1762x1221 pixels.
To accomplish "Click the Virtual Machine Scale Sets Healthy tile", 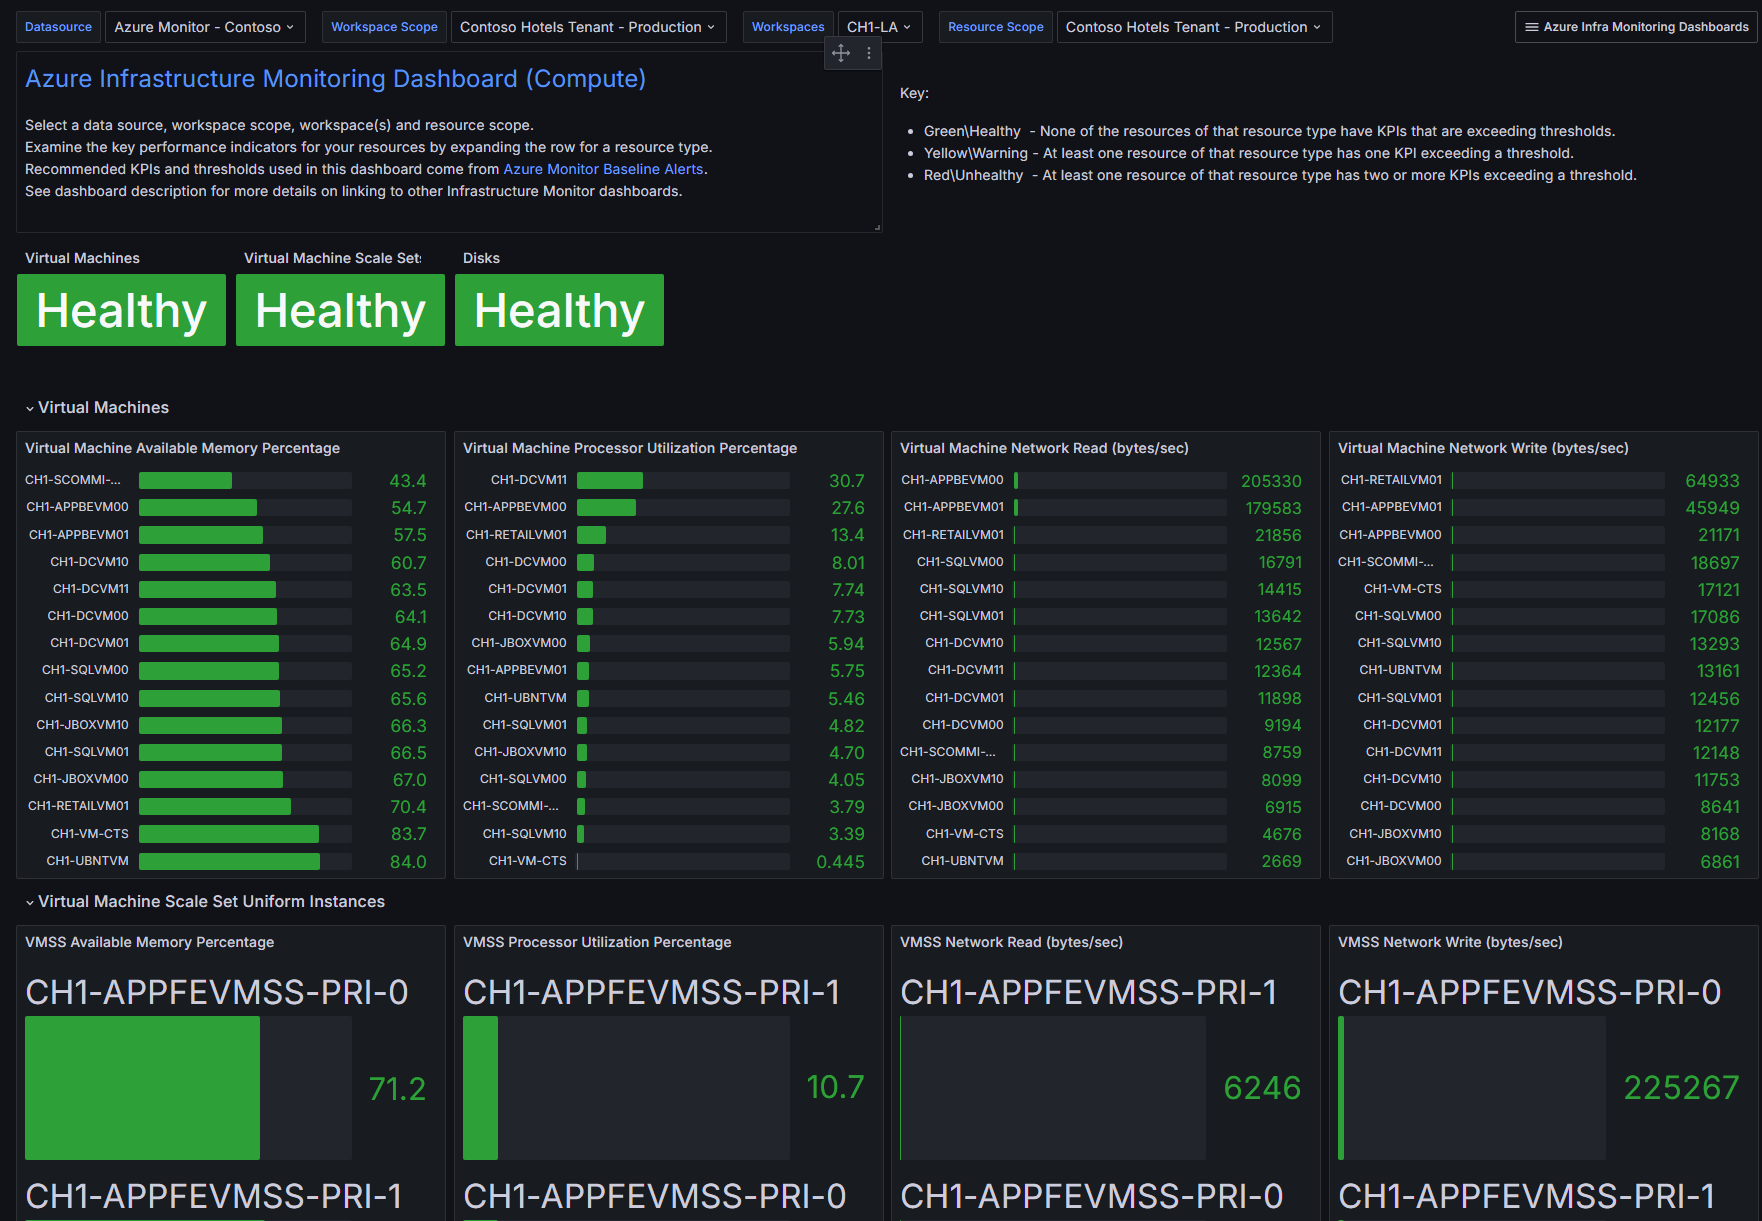I will [340, 310].
